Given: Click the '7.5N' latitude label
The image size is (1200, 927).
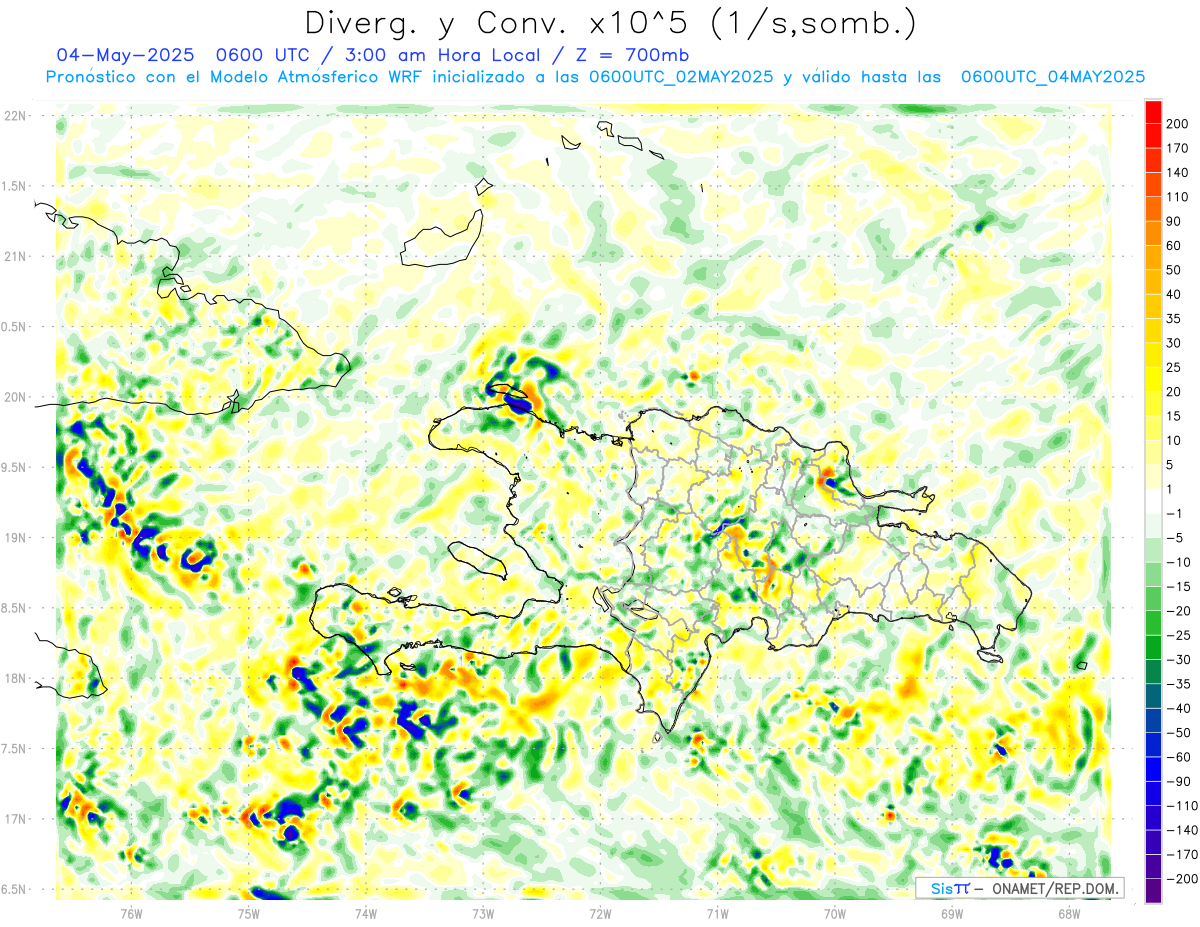Looking at the screenshot, I should [x=15, y=749].
